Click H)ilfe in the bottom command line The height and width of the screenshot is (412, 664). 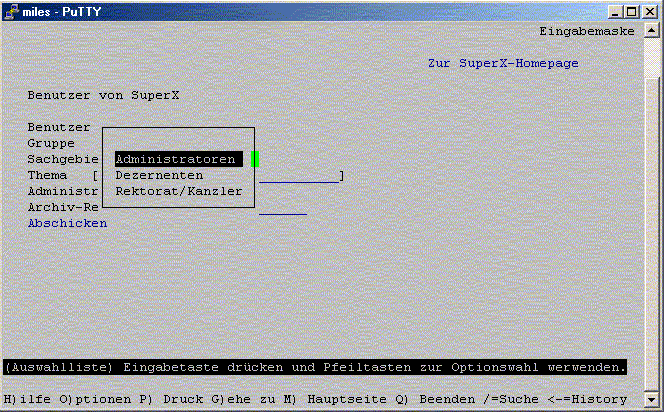[27, 399]
